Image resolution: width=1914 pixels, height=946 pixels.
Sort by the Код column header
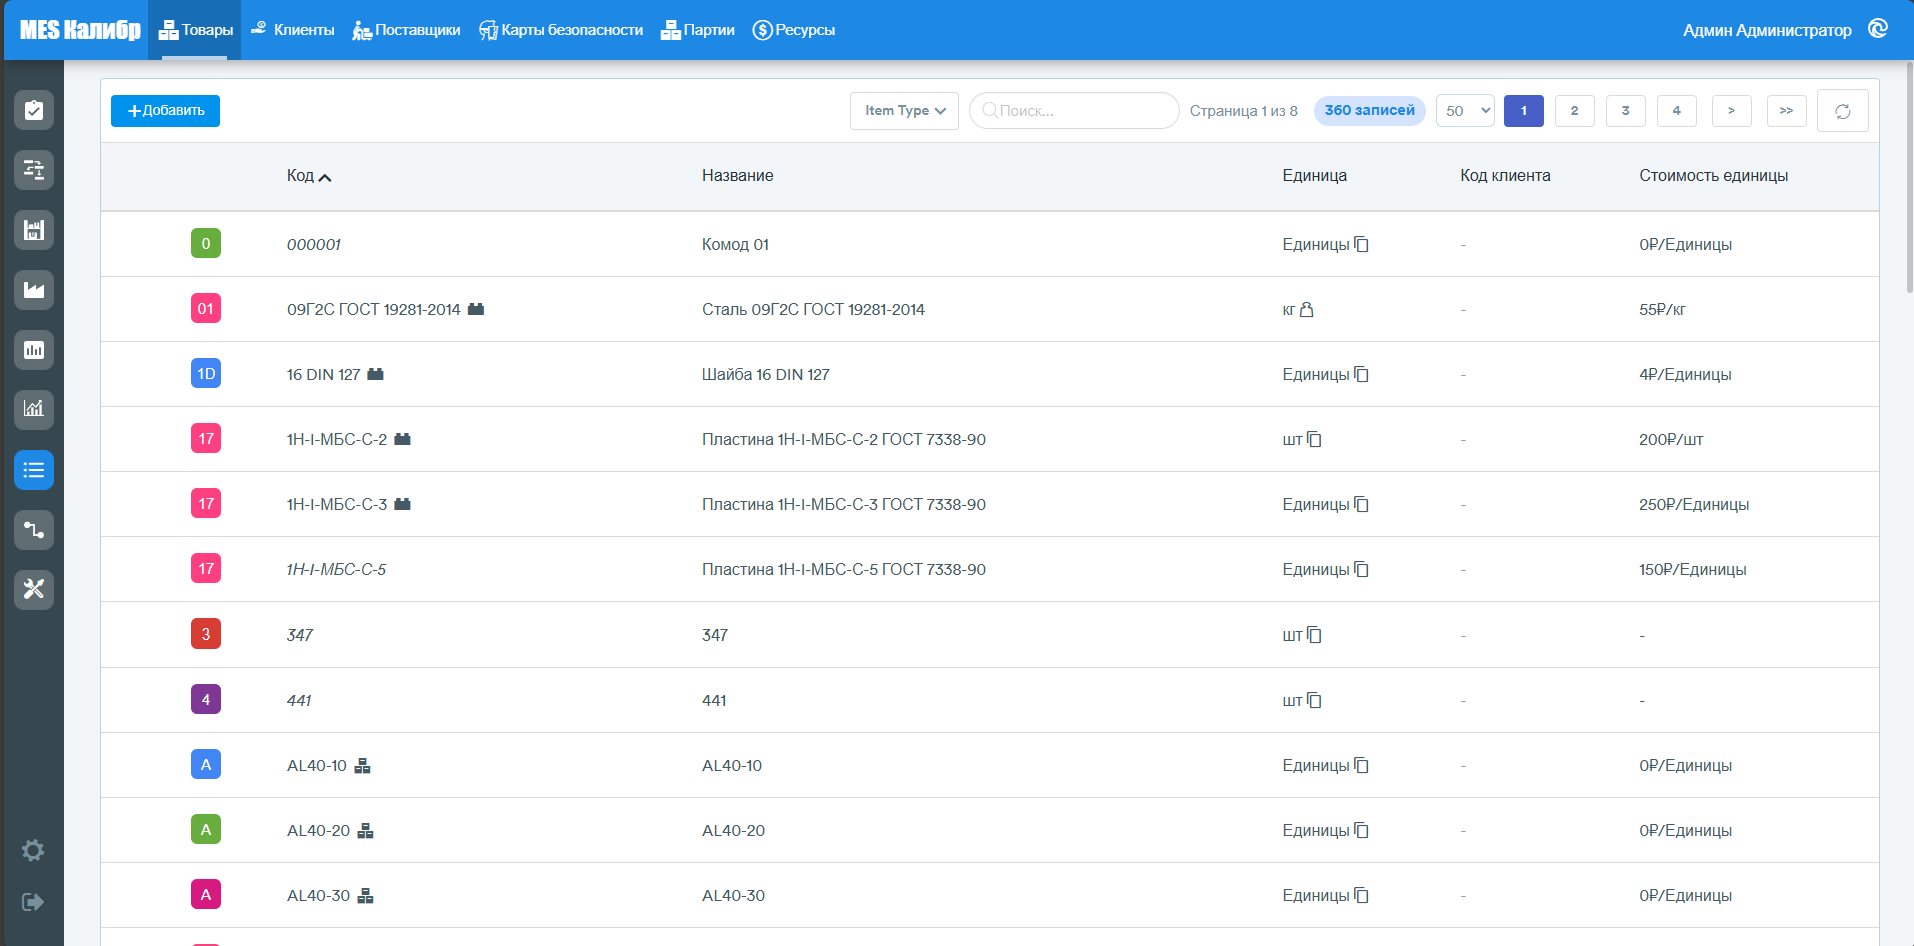point(308,176)
